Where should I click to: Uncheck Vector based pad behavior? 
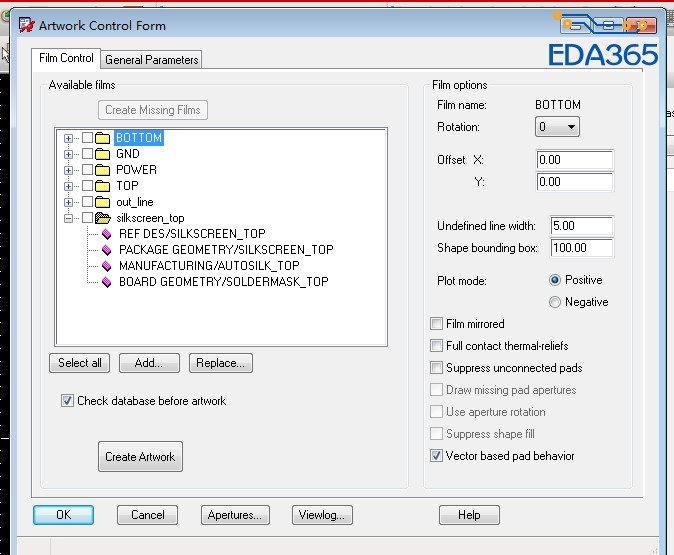click(x=436, y=456)
